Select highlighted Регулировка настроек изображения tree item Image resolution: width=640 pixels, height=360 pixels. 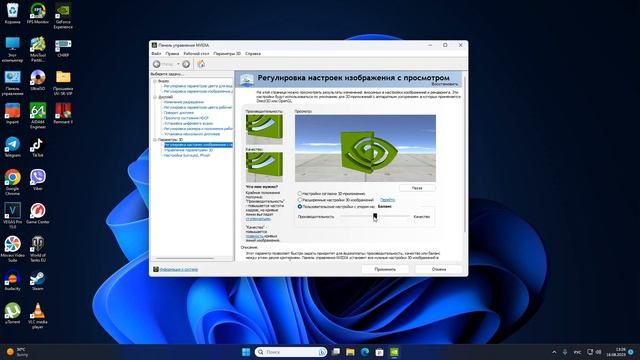[x=198, y=145]
